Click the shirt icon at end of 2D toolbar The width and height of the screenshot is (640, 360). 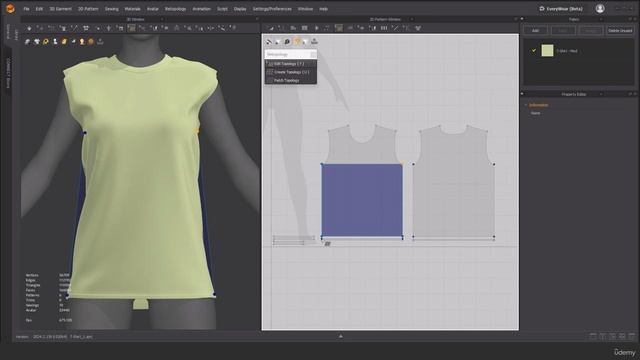[418, 28]
